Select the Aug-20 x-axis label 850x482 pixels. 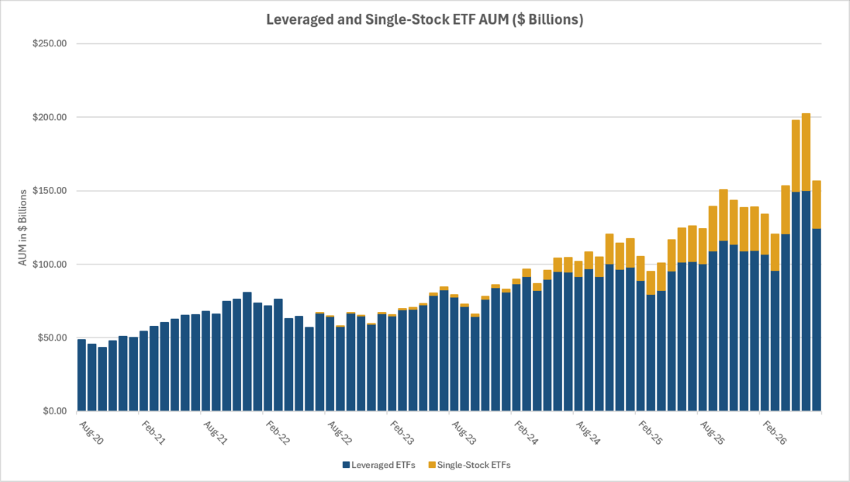click(91, 433)
